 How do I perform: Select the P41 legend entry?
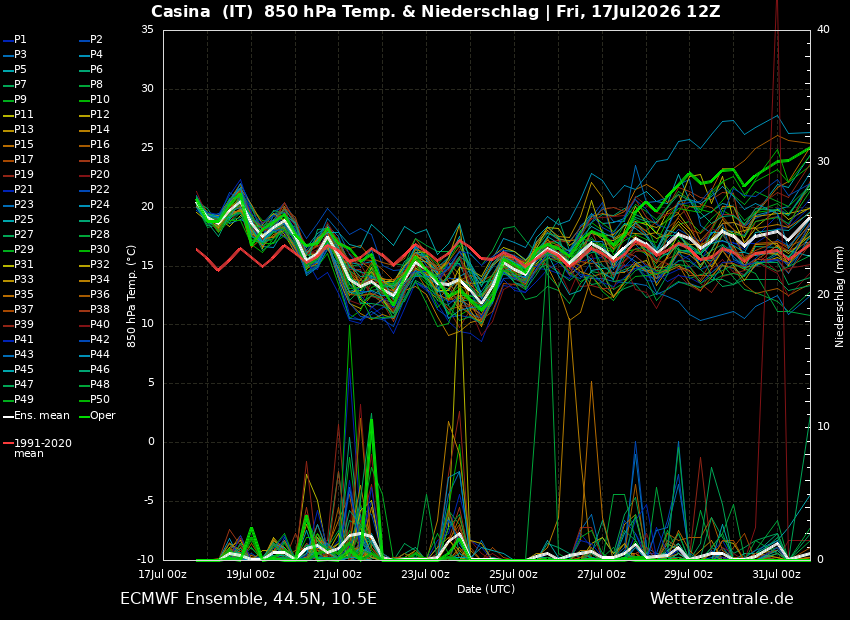pyautogui.click(x=18, y=339)
